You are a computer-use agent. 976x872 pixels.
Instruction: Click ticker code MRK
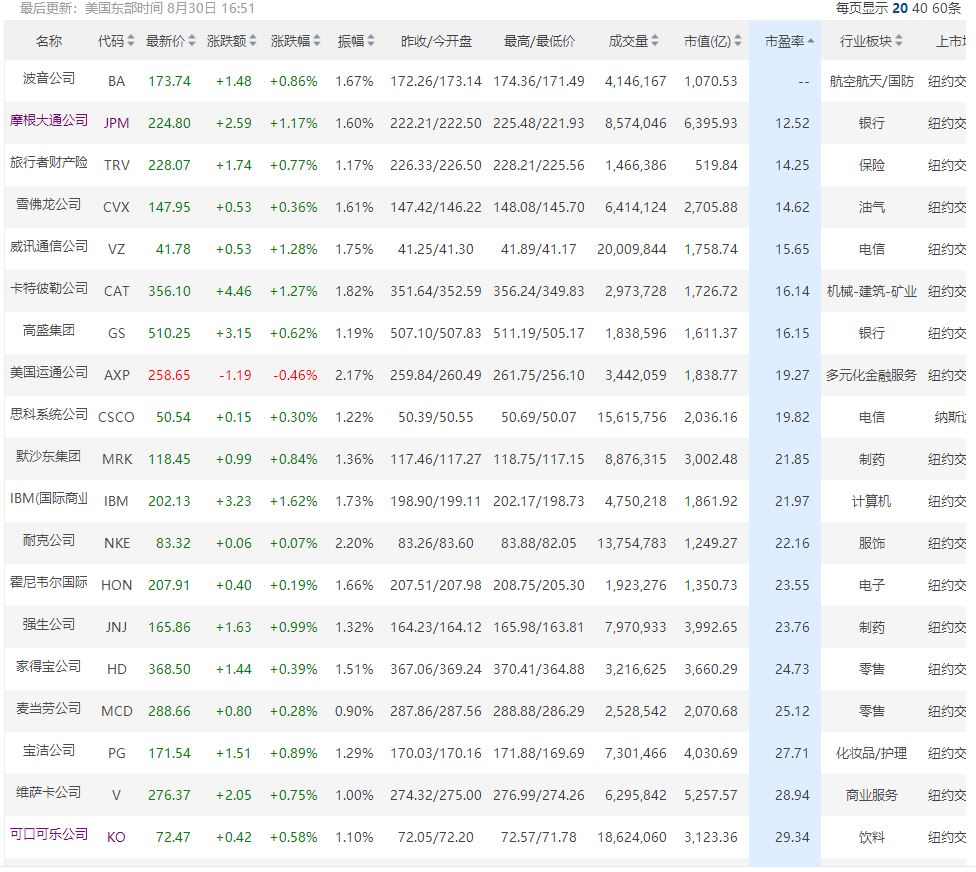[x=116, y=459]
